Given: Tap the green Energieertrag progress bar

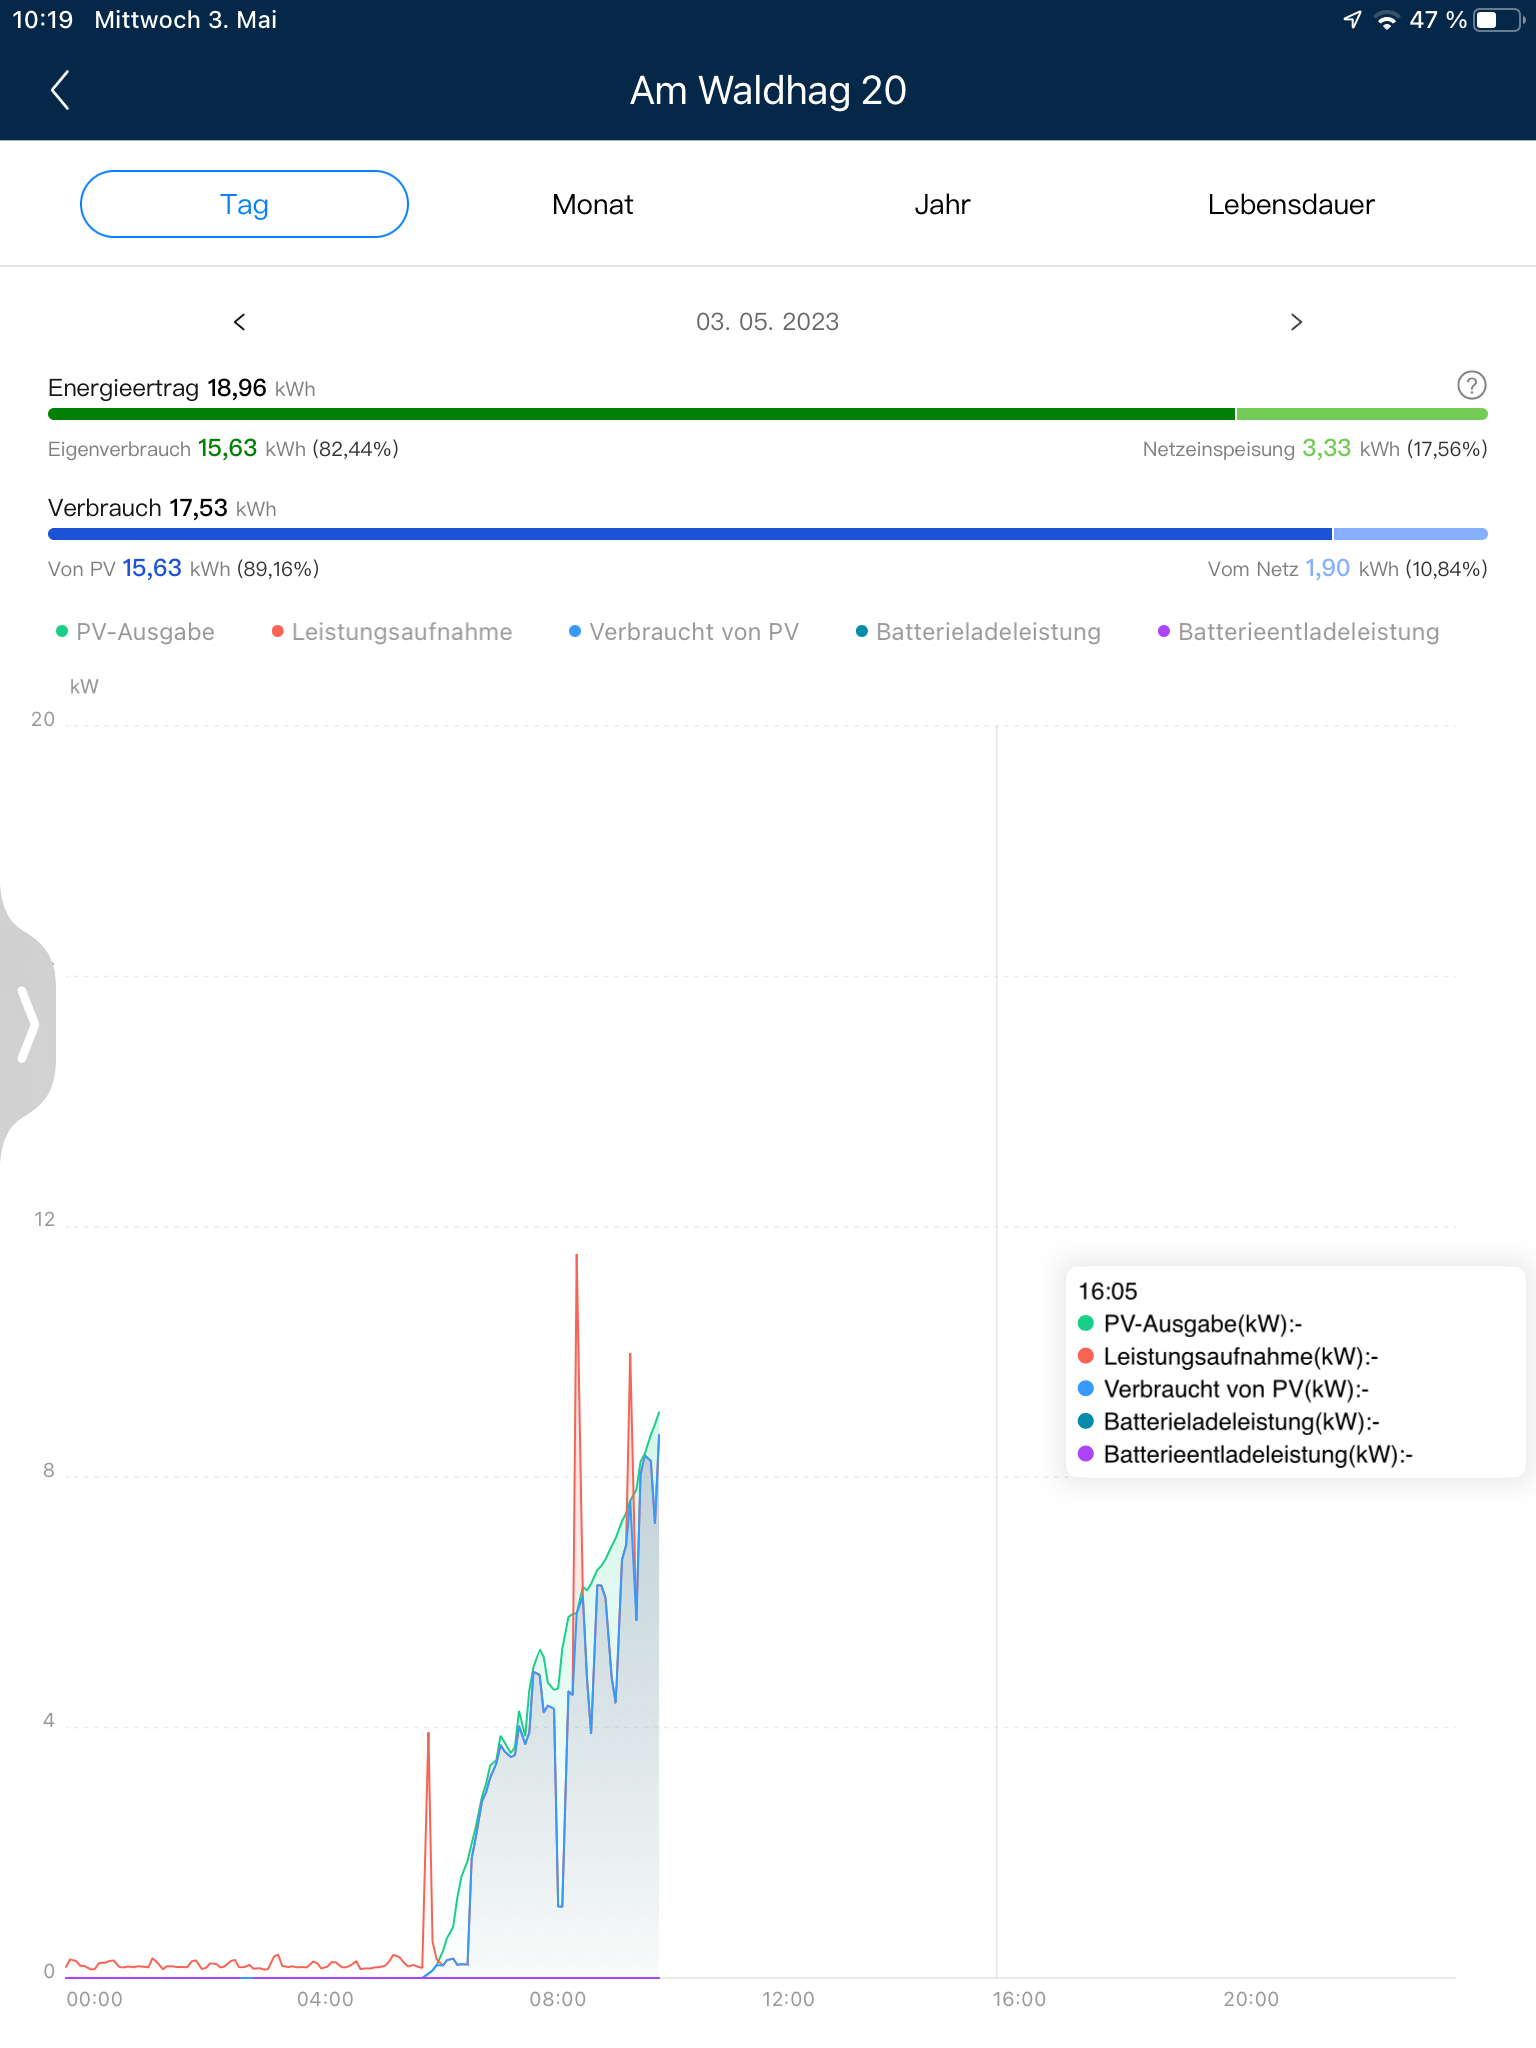Looking at the screenshot, I should point(640,414).
